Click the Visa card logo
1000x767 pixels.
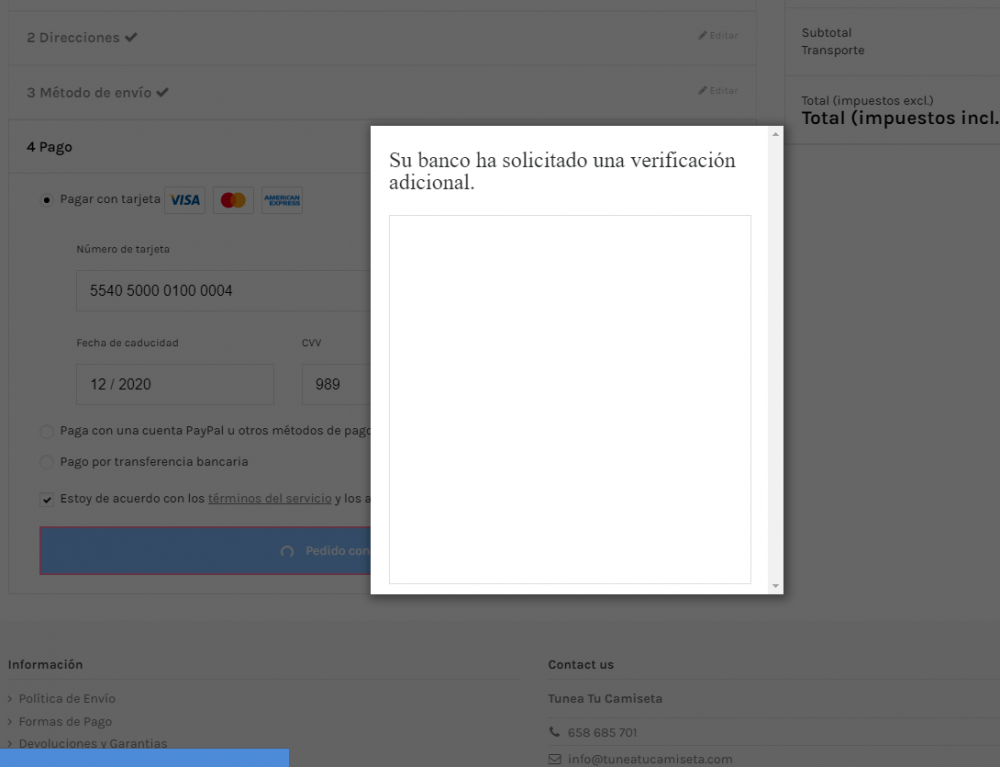pos(185,200)
